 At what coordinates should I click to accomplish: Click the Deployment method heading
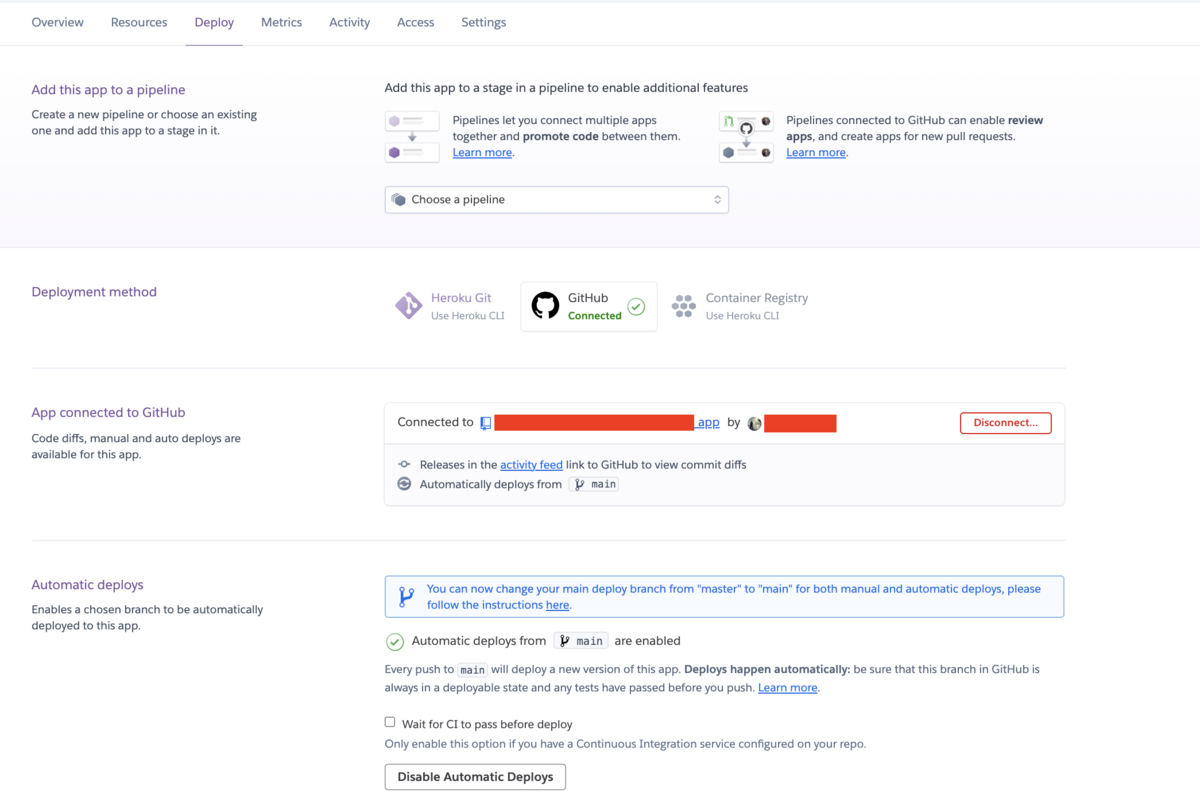(94, 292)
